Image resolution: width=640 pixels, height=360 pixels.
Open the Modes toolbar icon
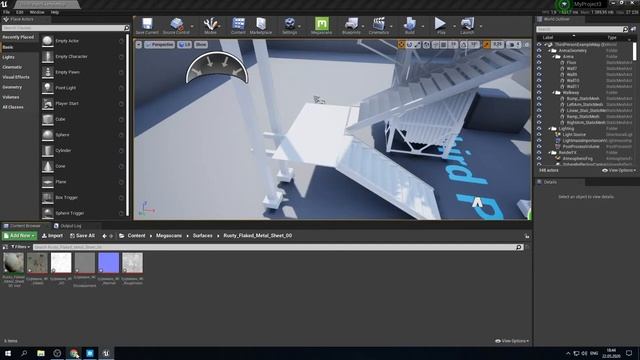click(x=211, y=25)
